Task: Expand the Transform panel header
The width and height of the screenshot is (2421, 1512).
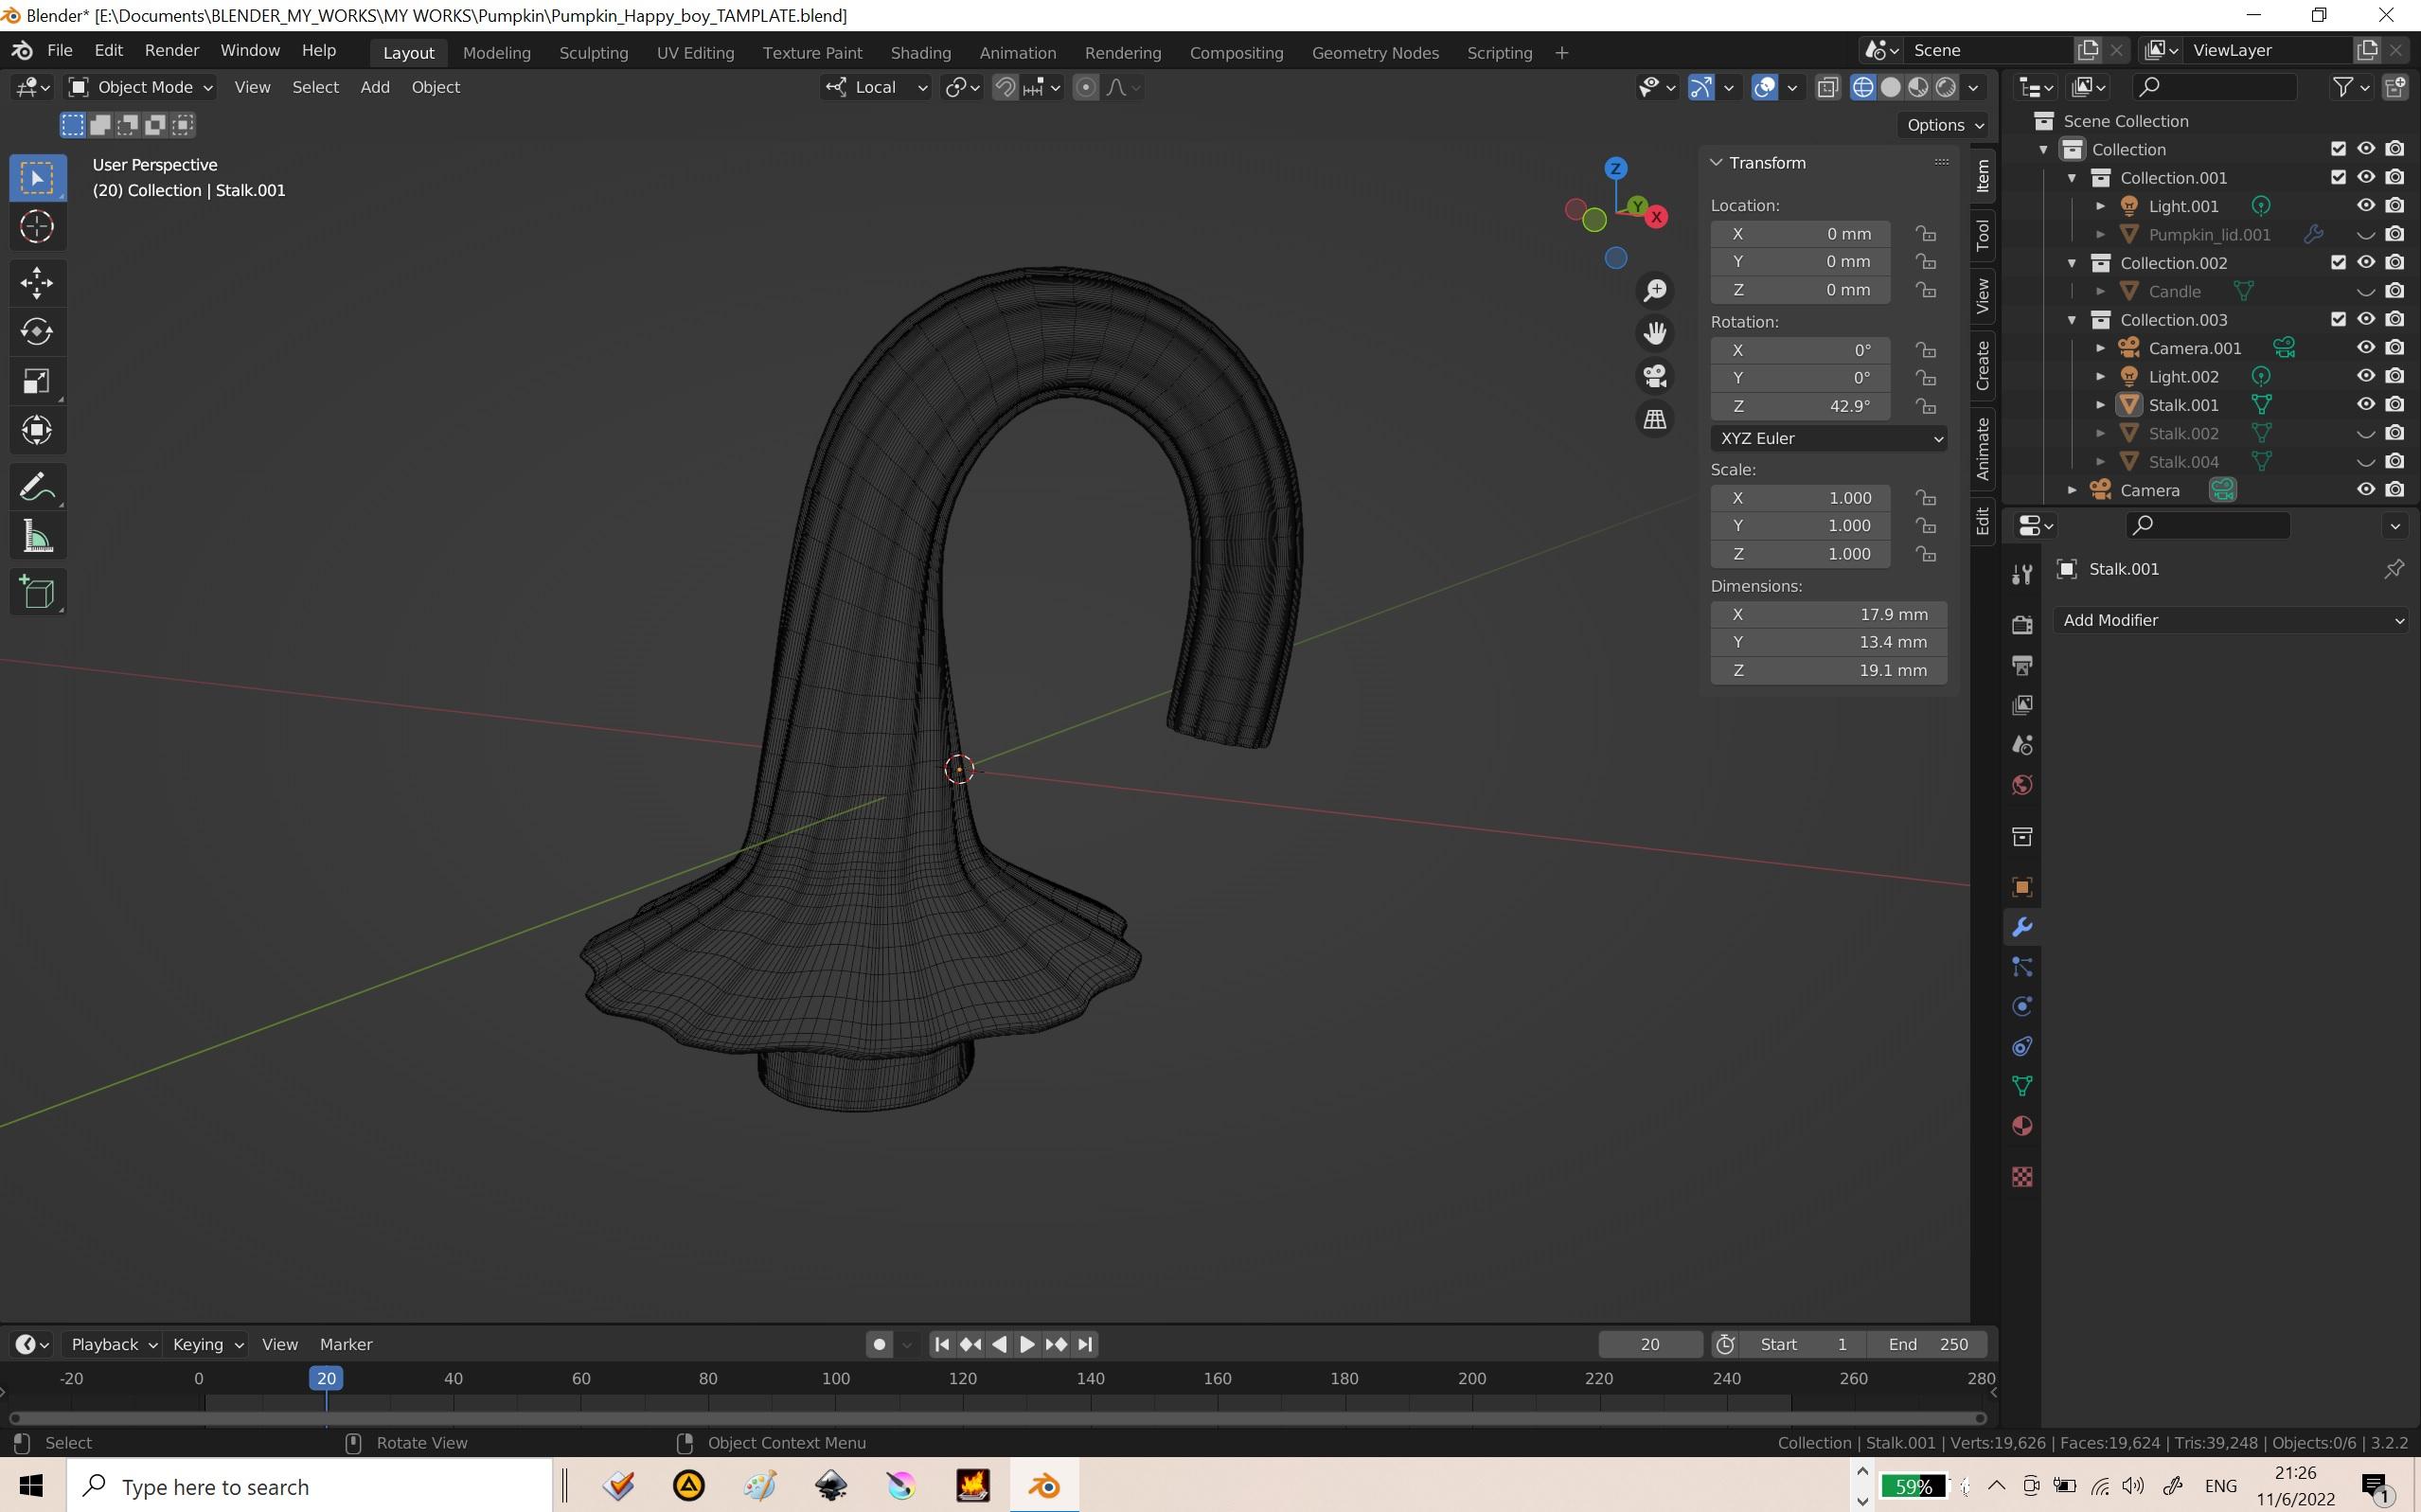Action: tap(1766, 160)
